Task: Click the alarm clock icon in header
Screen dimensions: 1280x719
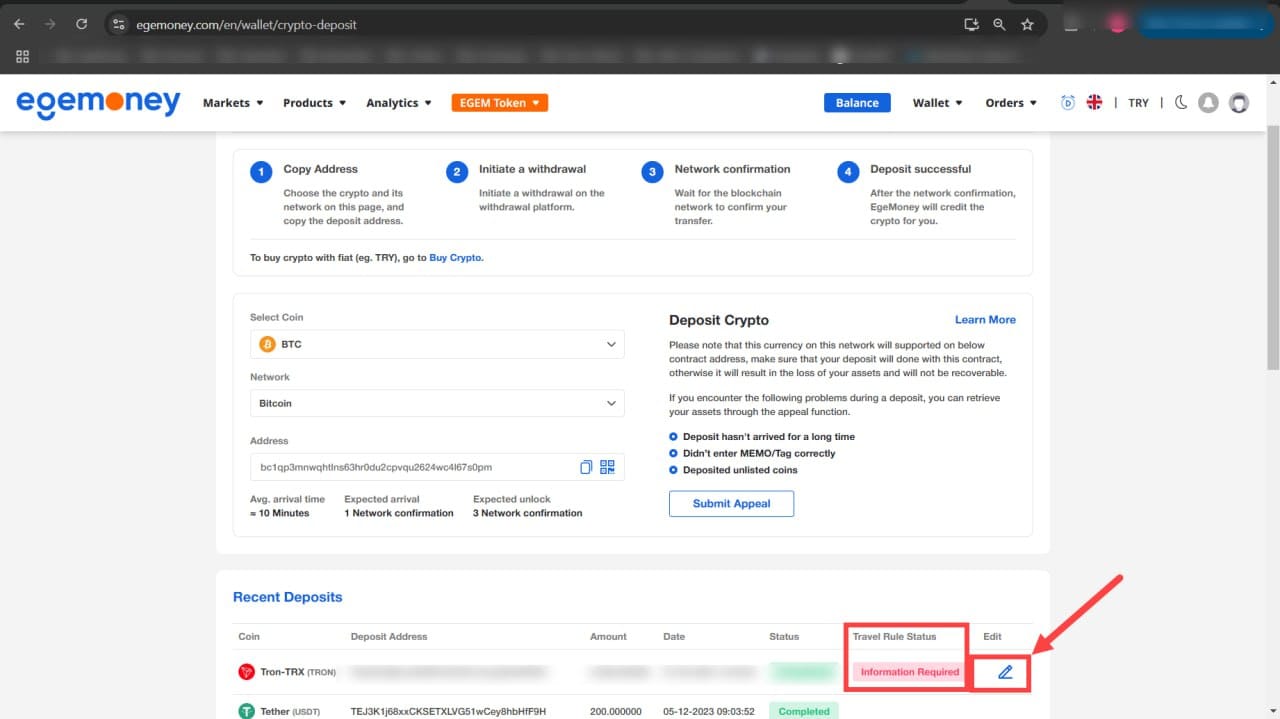Action: [x=1067, y=102]
